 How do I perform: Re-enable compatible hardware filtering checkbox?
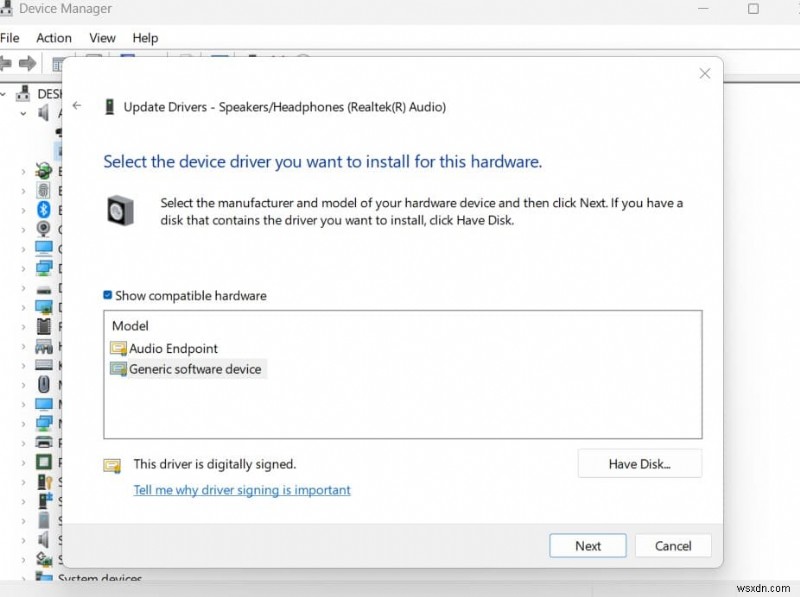pyautogui.click(x=109, y=295)
